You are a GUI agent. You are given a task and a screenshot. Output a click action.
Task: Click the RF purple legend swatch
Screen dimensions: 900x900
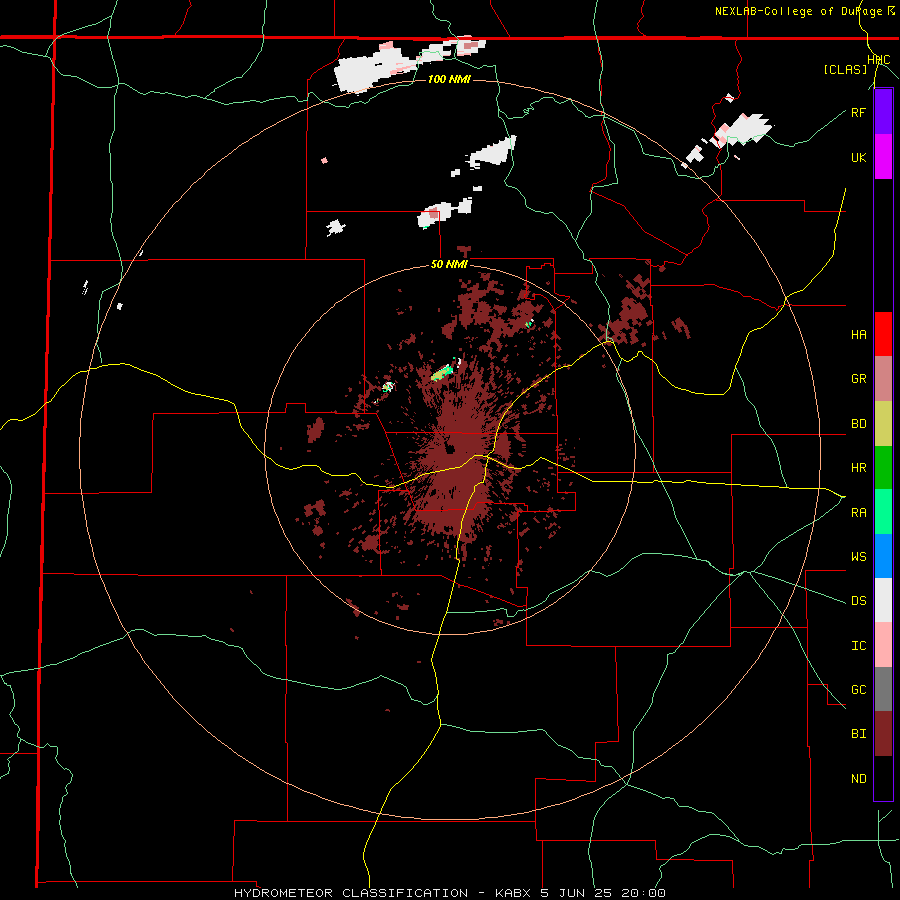[x=883, y=112]
